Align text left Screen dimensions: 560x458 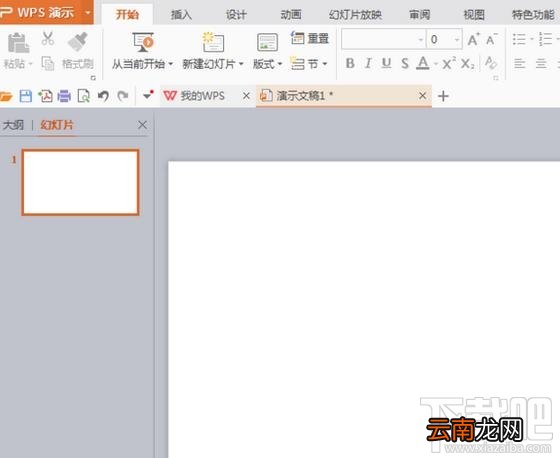click(519, 64)
